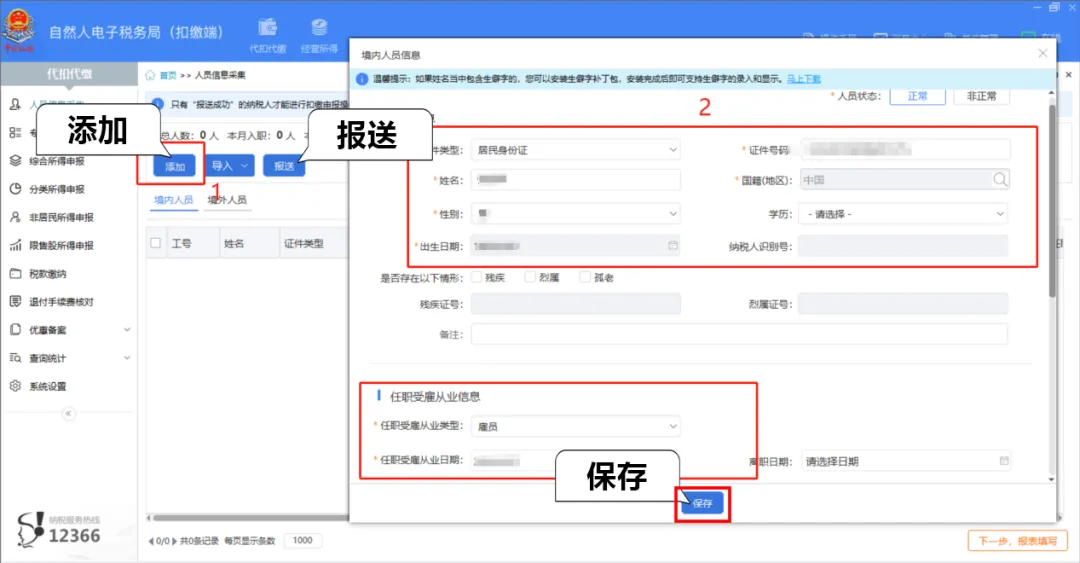The image size is (1080, 563).
Task: Click the dialog's vertical scrollbar
Action: (1051, 200)
